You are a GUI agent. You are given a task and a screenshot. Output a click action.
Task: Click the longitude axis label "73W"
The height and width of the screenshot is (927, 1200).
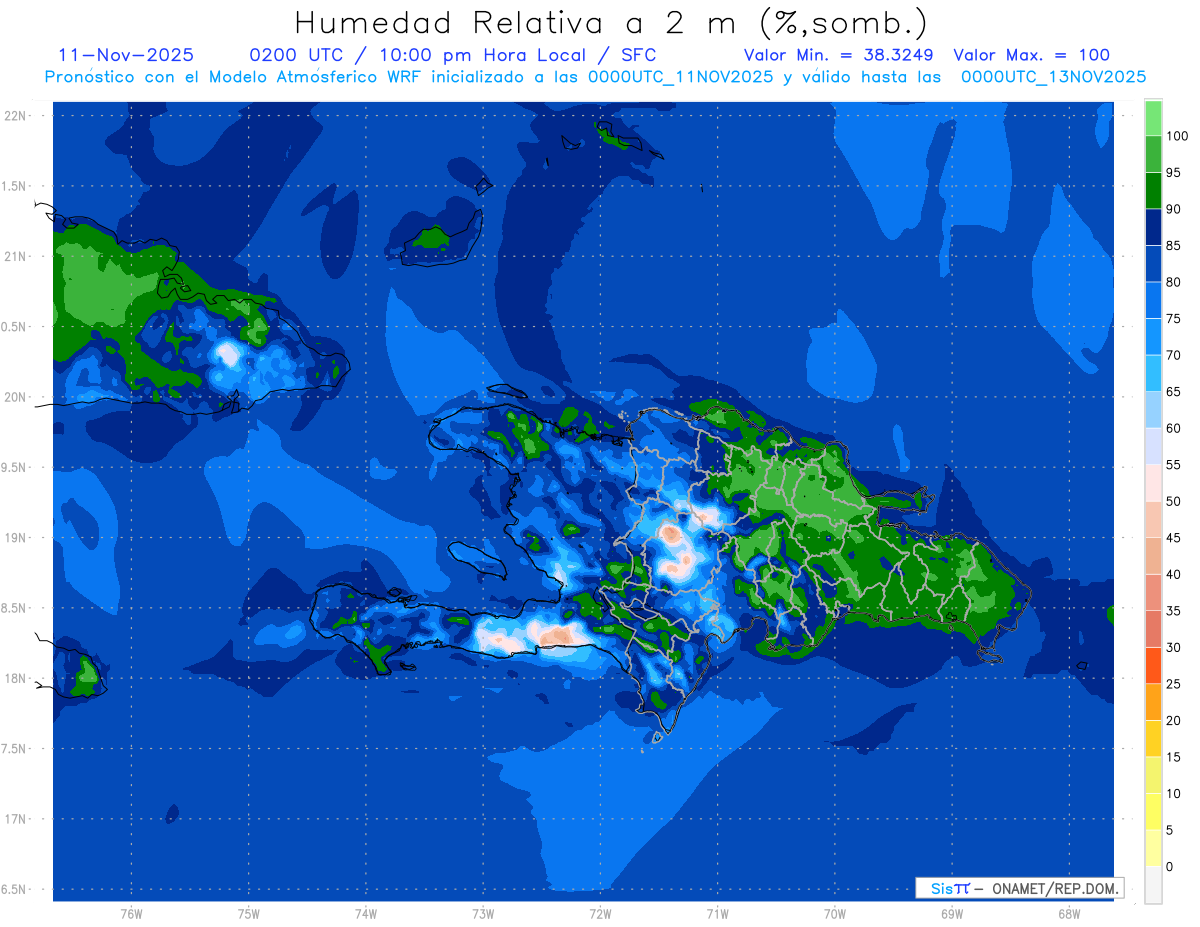coord(483,914)
